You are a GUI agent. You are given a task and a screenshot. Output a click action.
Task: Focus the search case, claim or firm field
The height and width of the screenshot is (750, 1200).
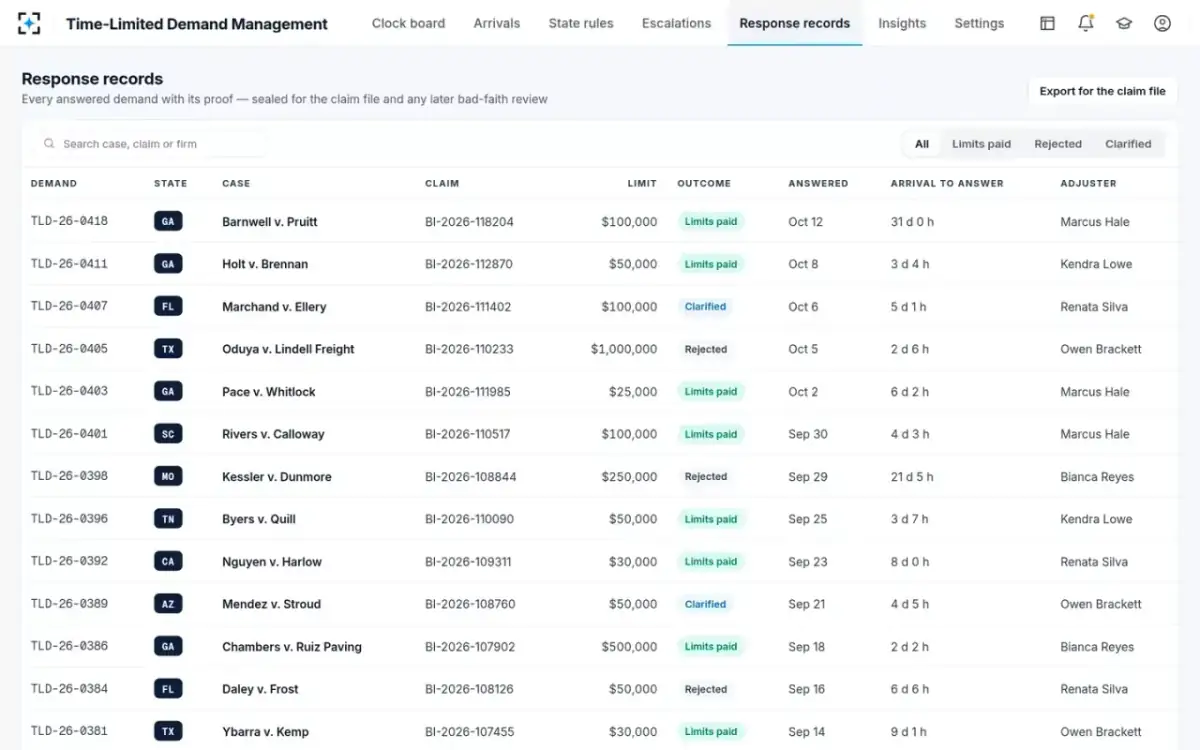(150, 144)
